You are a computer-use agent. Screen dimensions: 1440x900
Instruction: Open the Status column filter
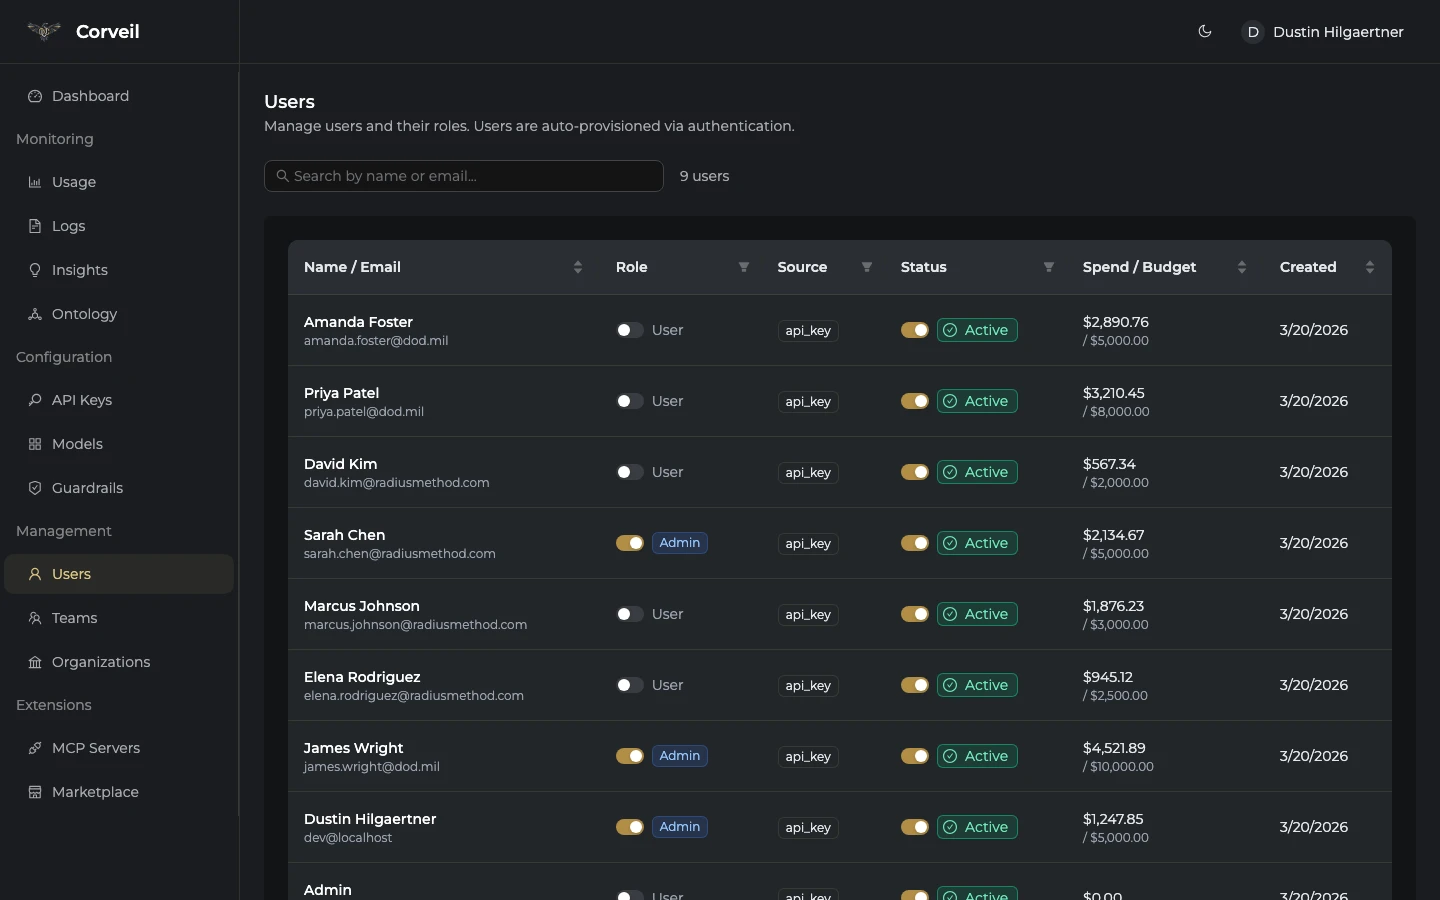click(x=1049, y=267)
